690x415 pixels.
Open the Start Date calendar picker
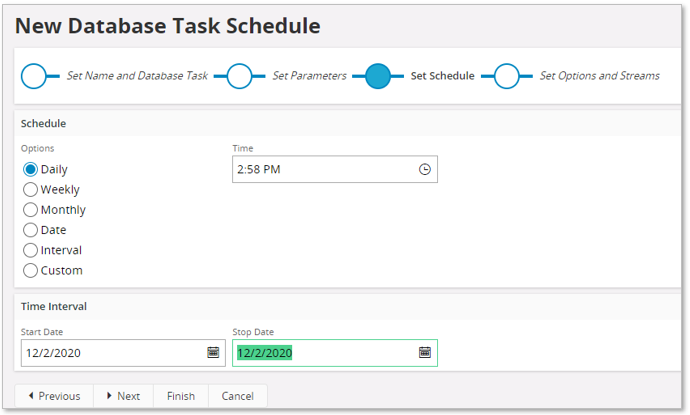[213, 352]
